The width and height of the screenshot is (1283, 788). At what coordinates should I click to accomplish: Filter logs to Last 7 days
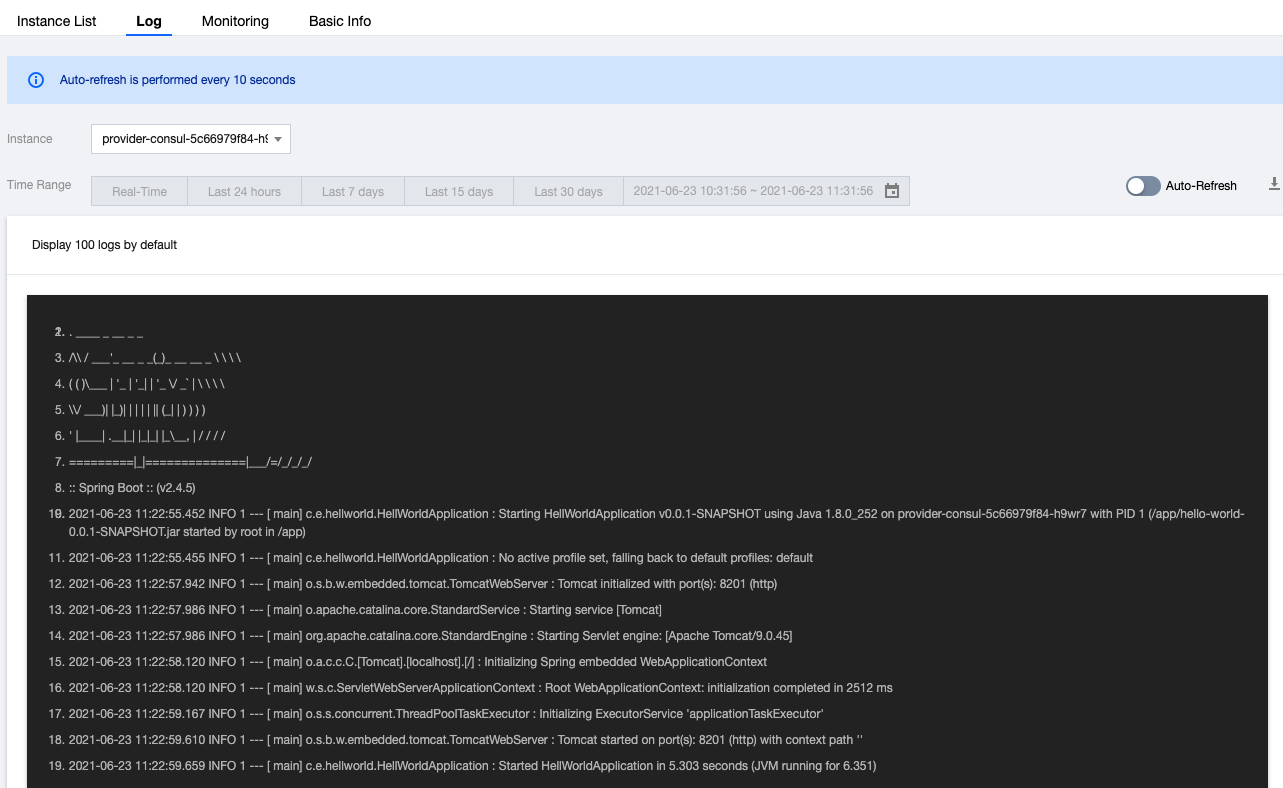pyautogui.click(x=352, y=192)
